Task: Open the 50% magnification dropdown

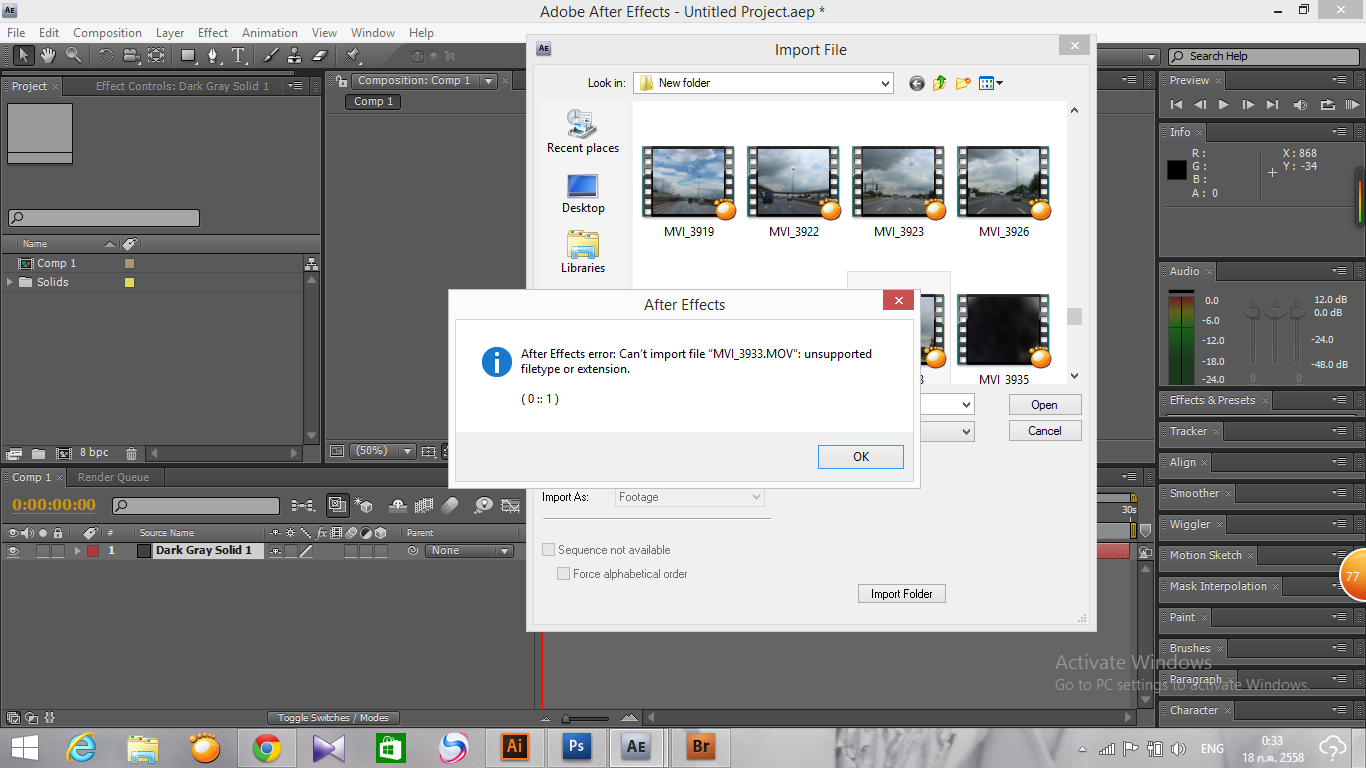Action: (381, 451)
